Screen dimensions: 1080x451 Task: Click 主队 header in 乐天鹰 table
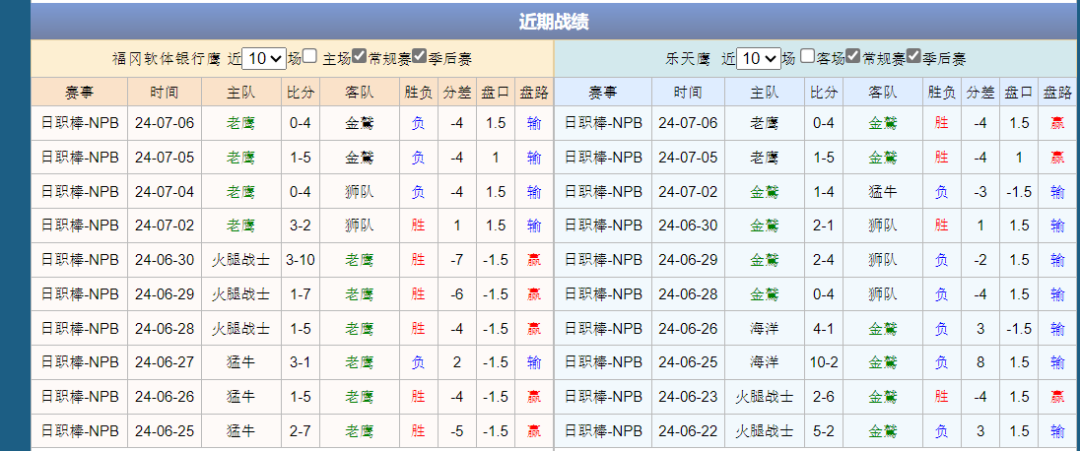point(765,92)
